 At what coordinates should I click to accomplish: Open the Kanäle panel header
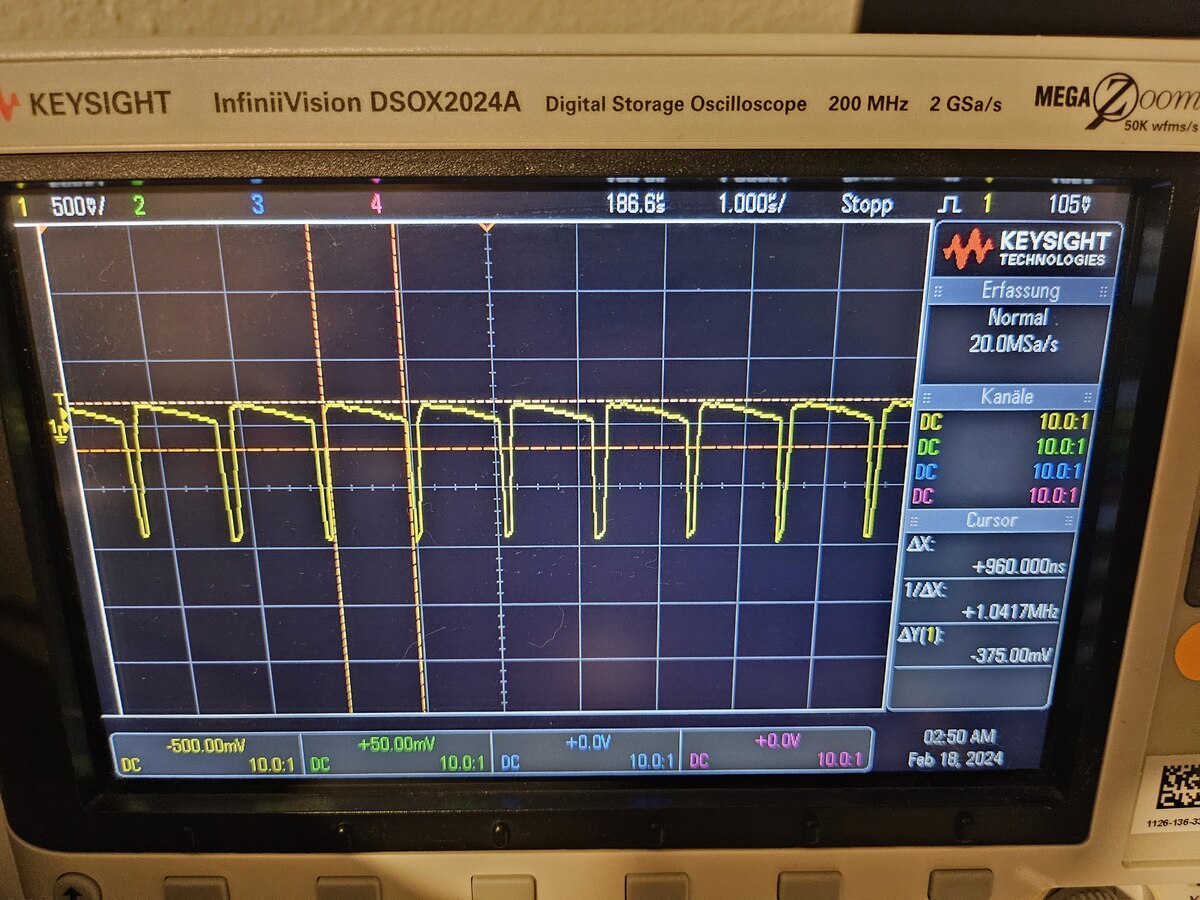(x=1008, y=396)
